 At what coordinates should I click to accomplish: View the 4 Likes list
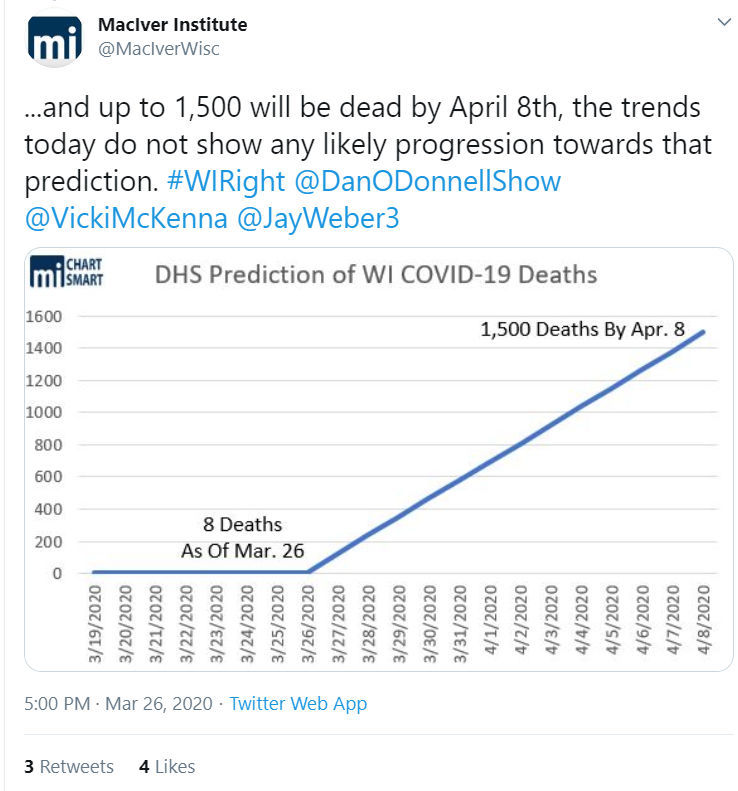point(167,766)
